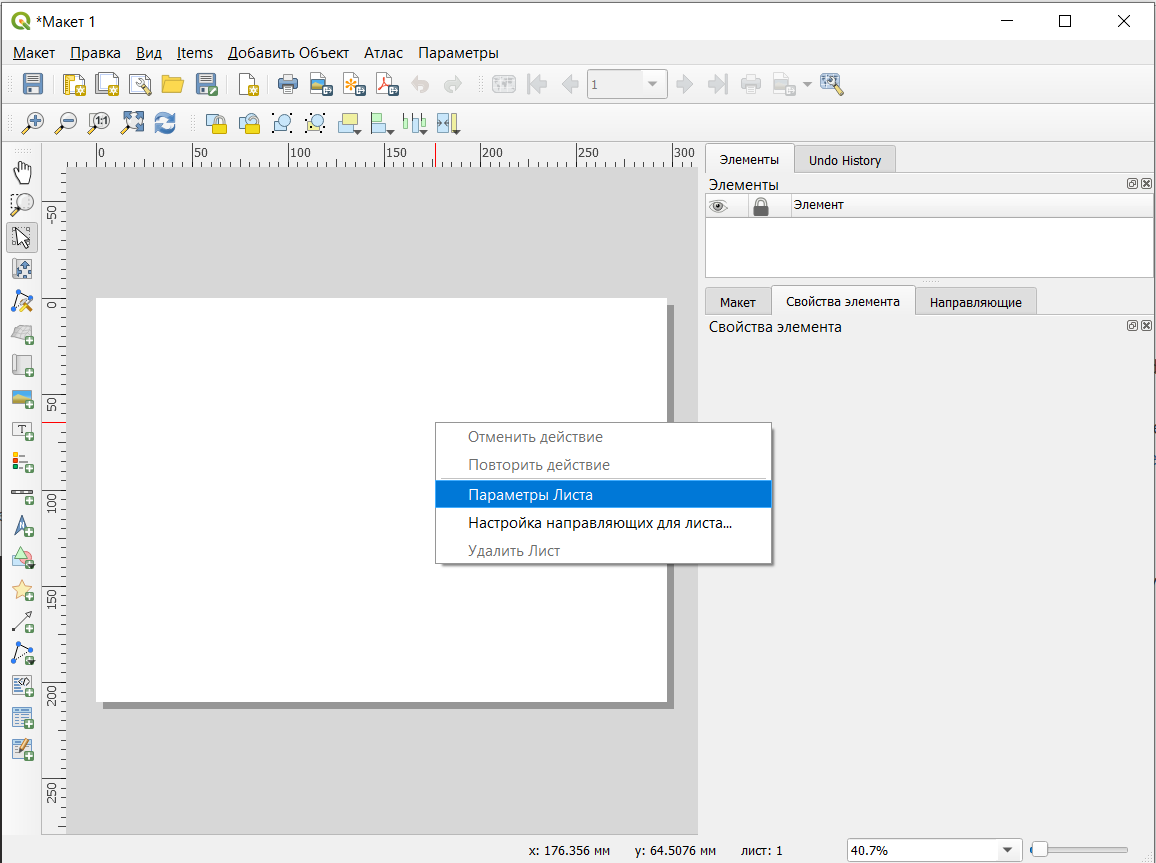The width and height of the screenshot is (1156, 863).
Task: Click the Print layout icon
Action: pos(288,85)
